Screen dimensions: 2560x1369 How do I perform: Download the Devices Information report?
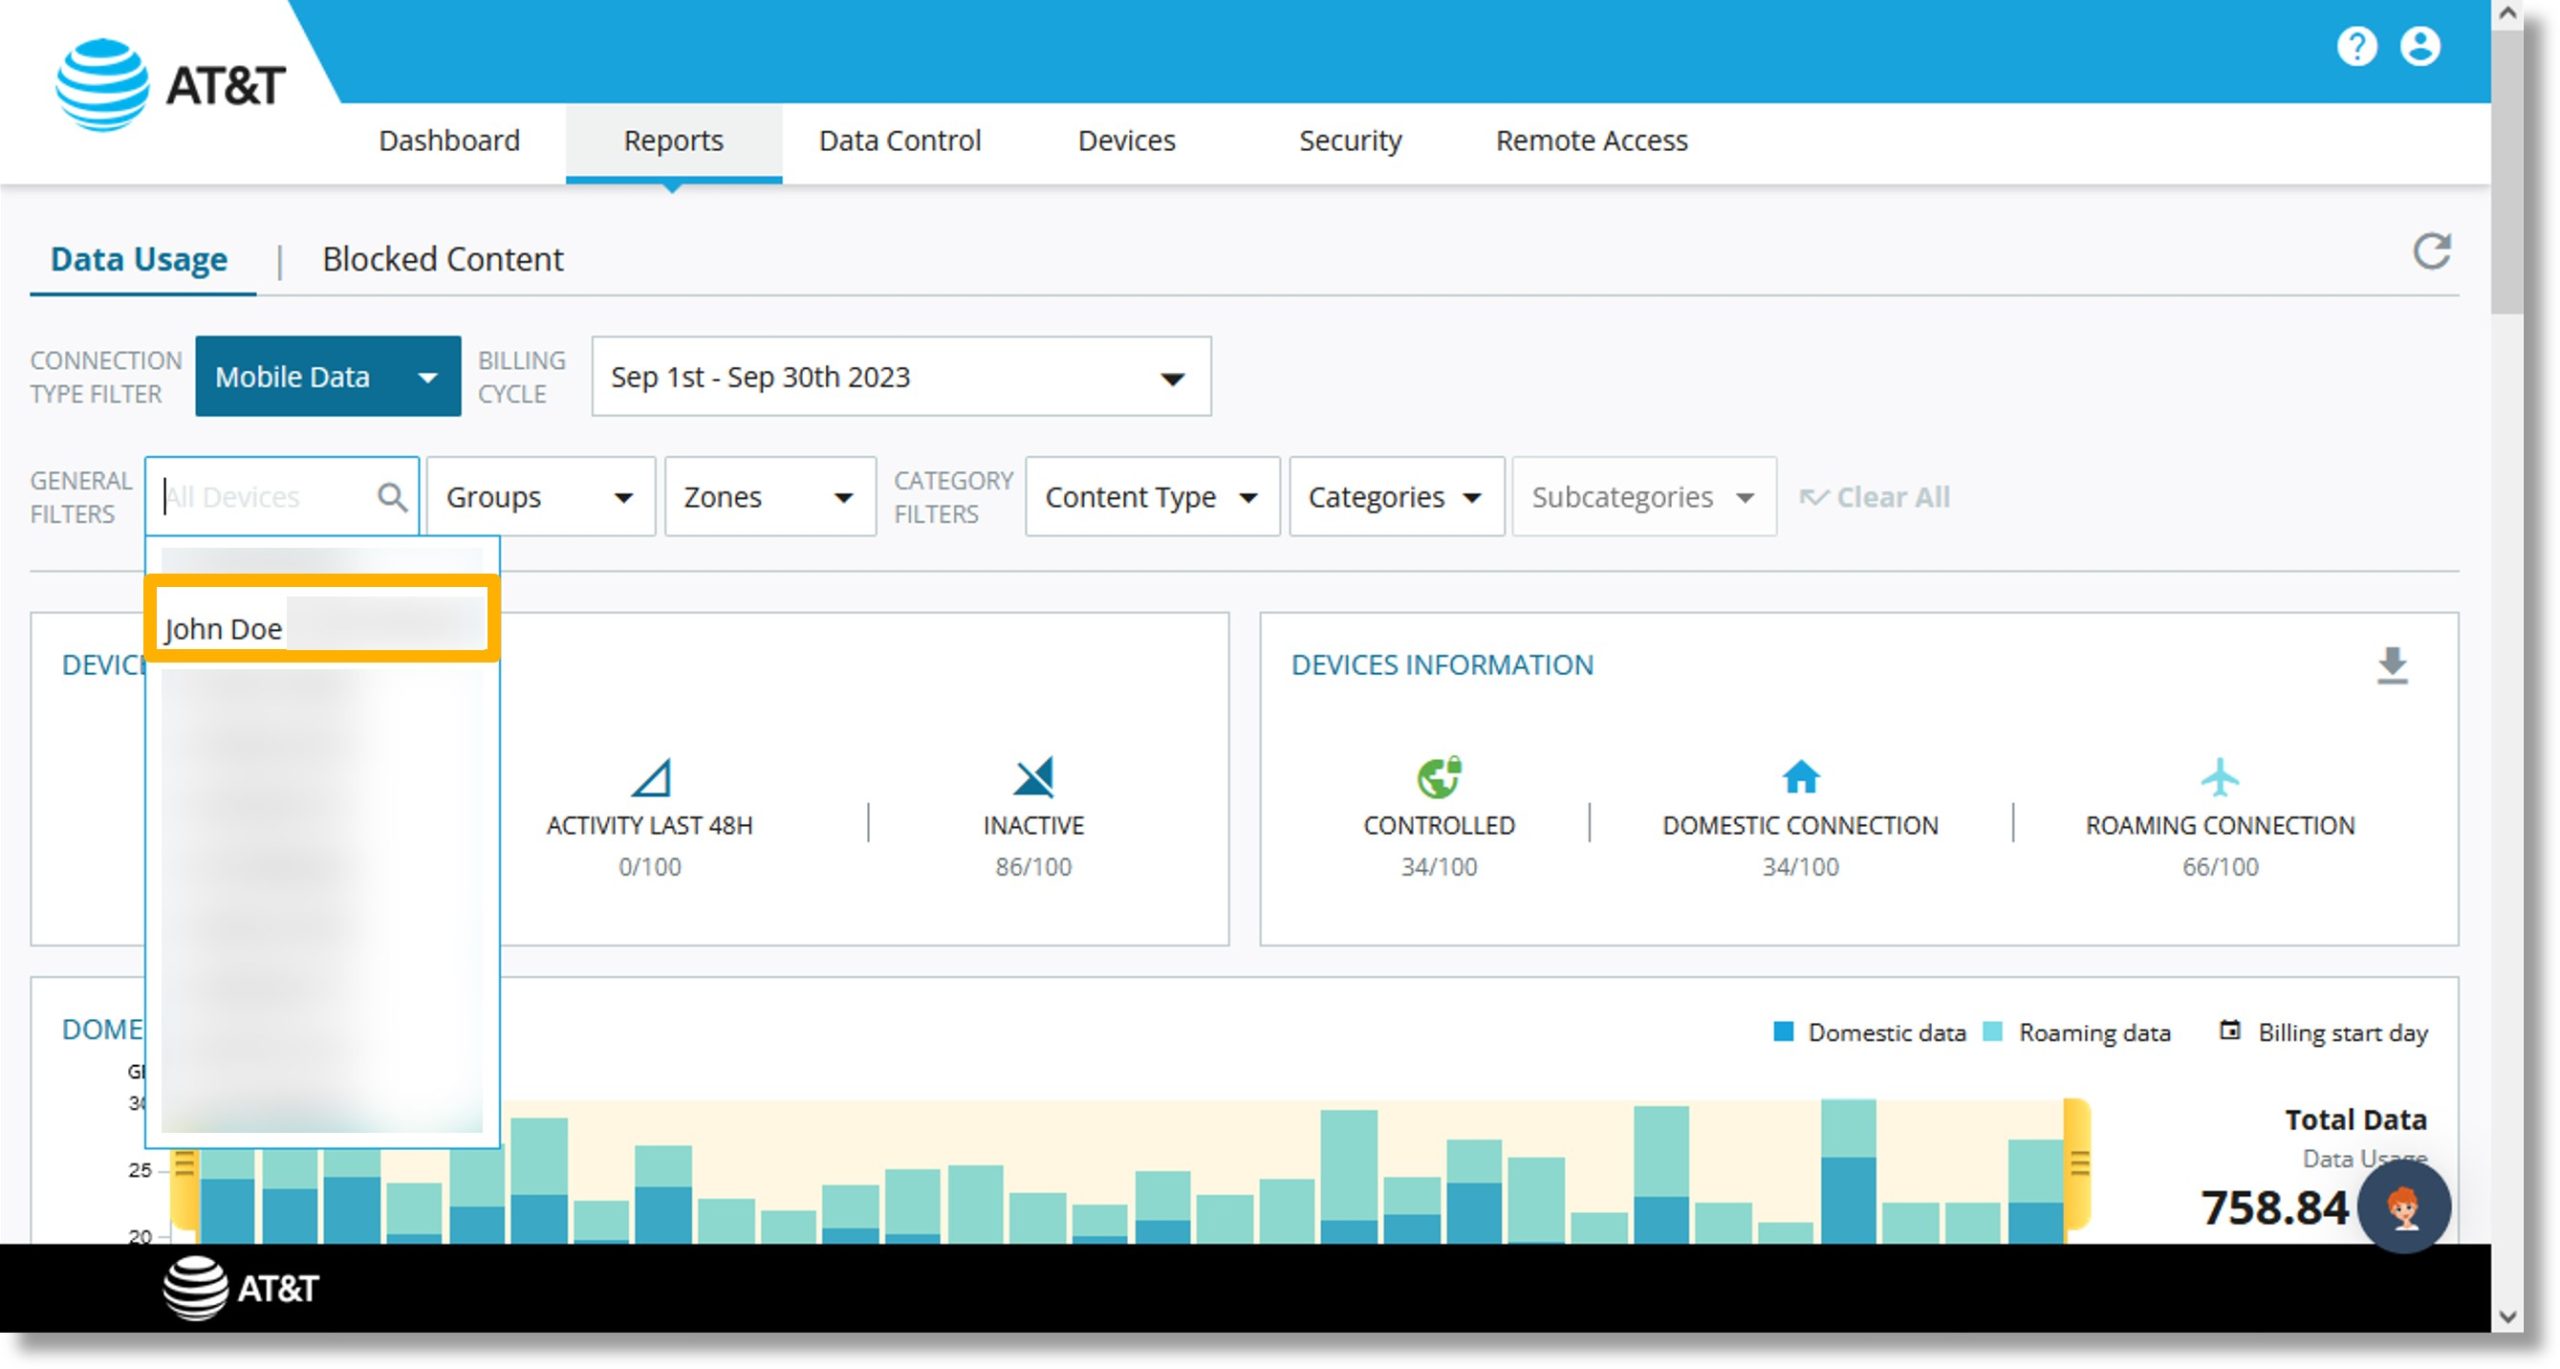2392,666
